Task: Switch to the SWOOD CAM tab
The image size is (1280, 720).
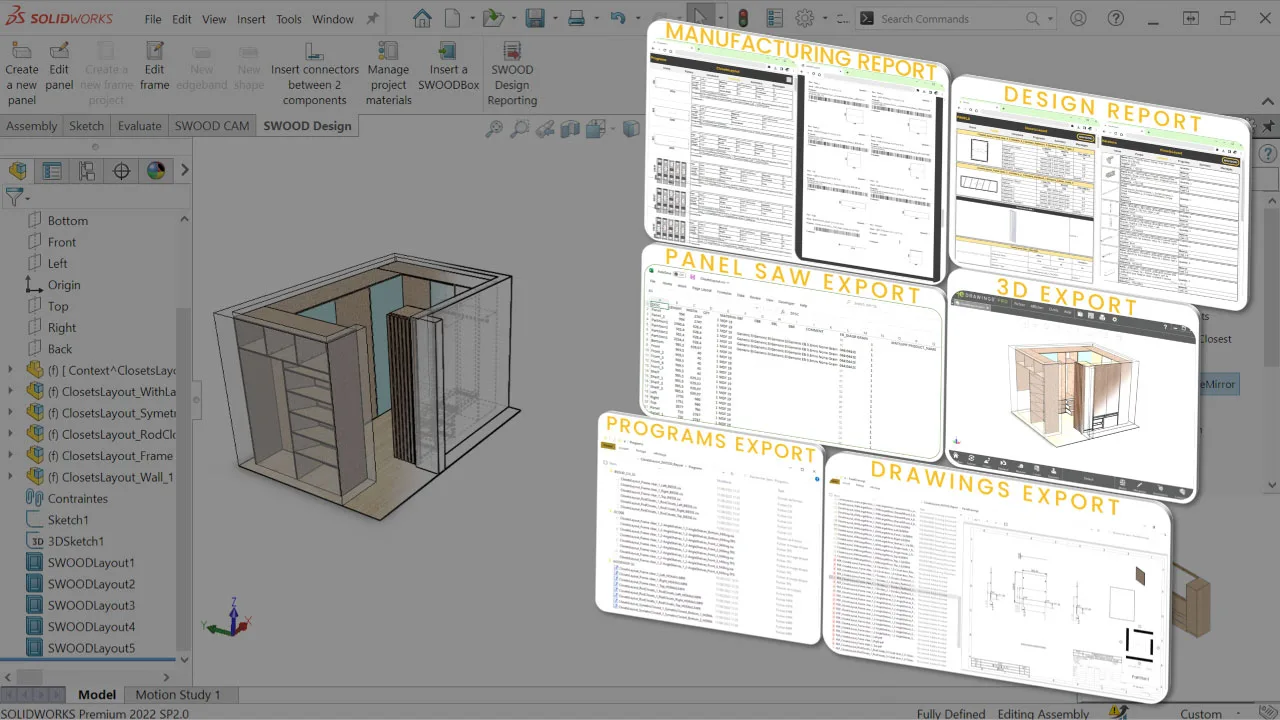Action: pyautogui.click(x=211, y=126)
